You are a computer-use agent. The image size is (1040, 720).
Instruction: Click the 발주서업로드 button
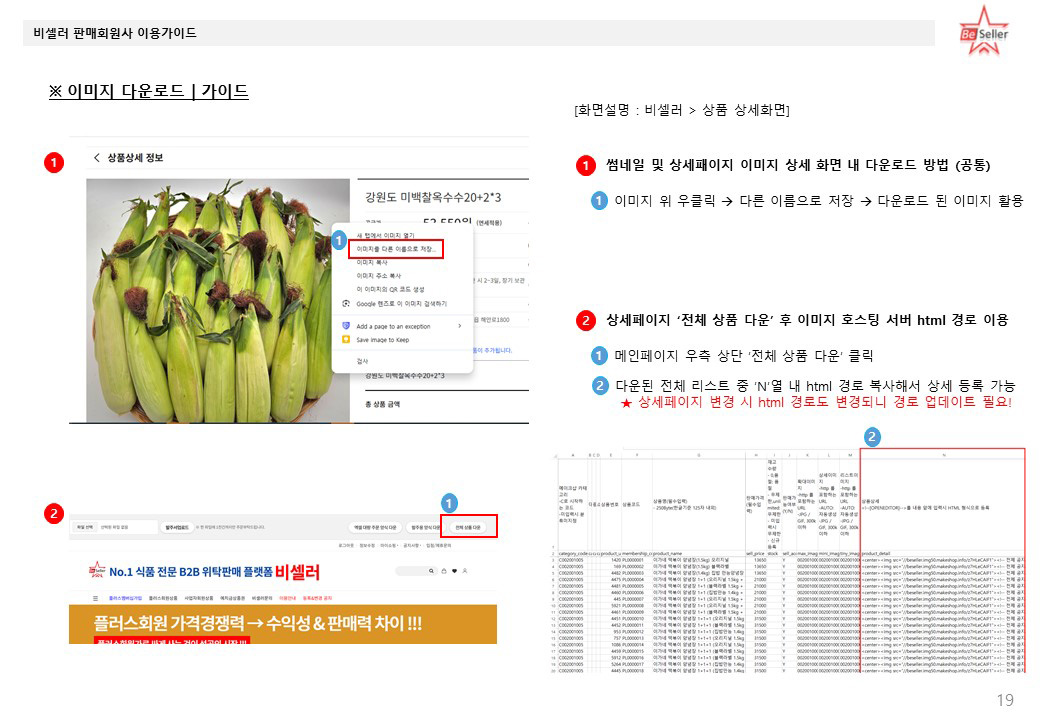pyautogui.click(x=177, y=528)
